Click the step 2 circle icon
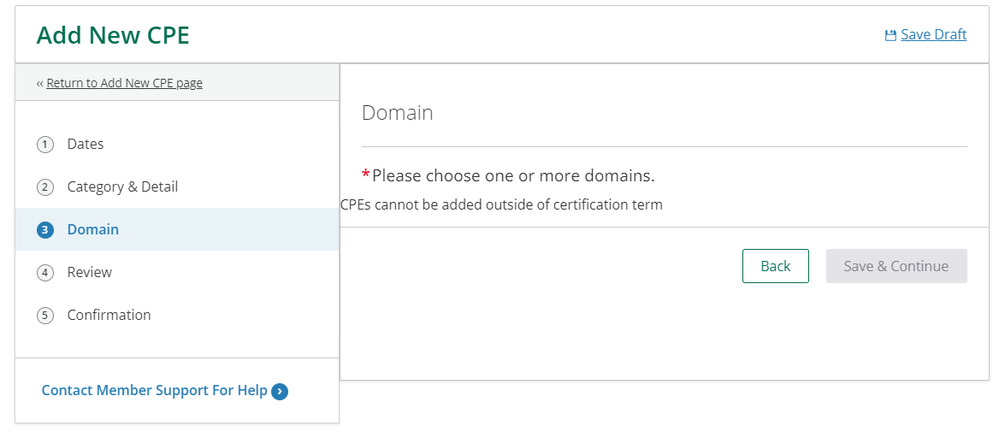This screenshot has height=432, width=999. (45, 188)
